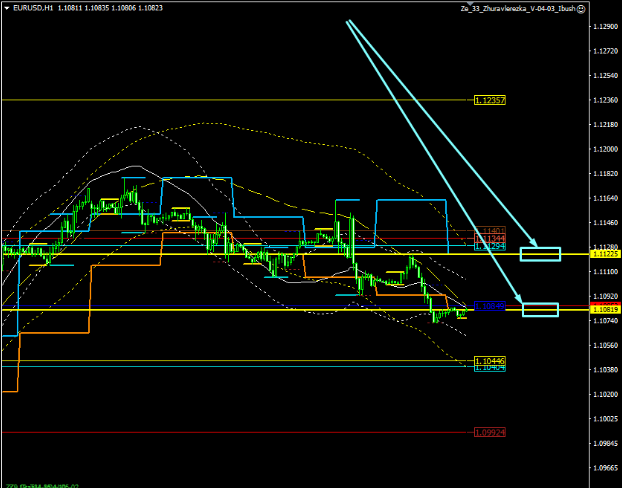Click the 1.10404 cyan level label

tap(488, 368)
